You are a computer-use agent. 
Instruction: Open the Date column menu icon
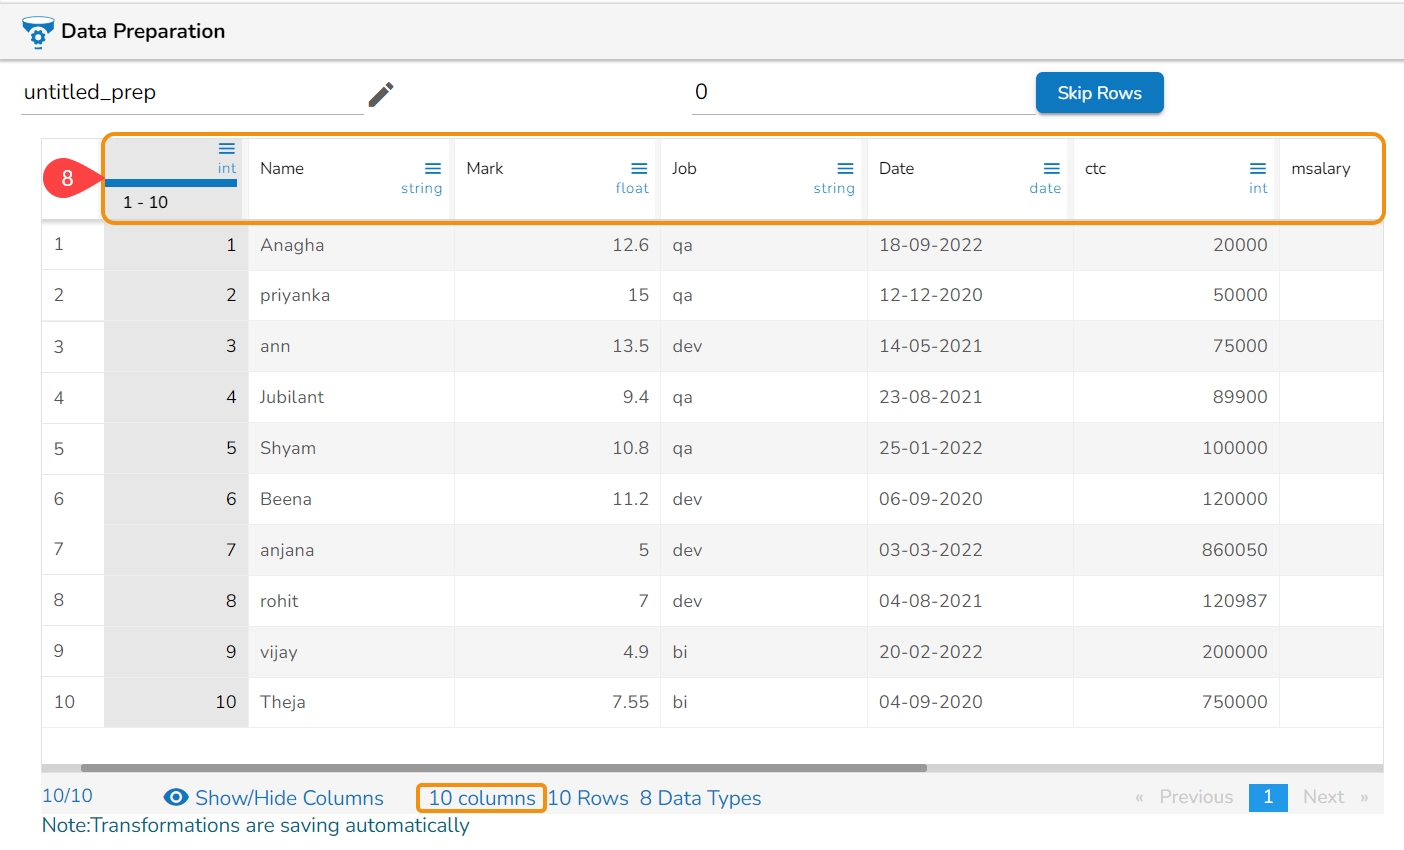(1051, 168)
